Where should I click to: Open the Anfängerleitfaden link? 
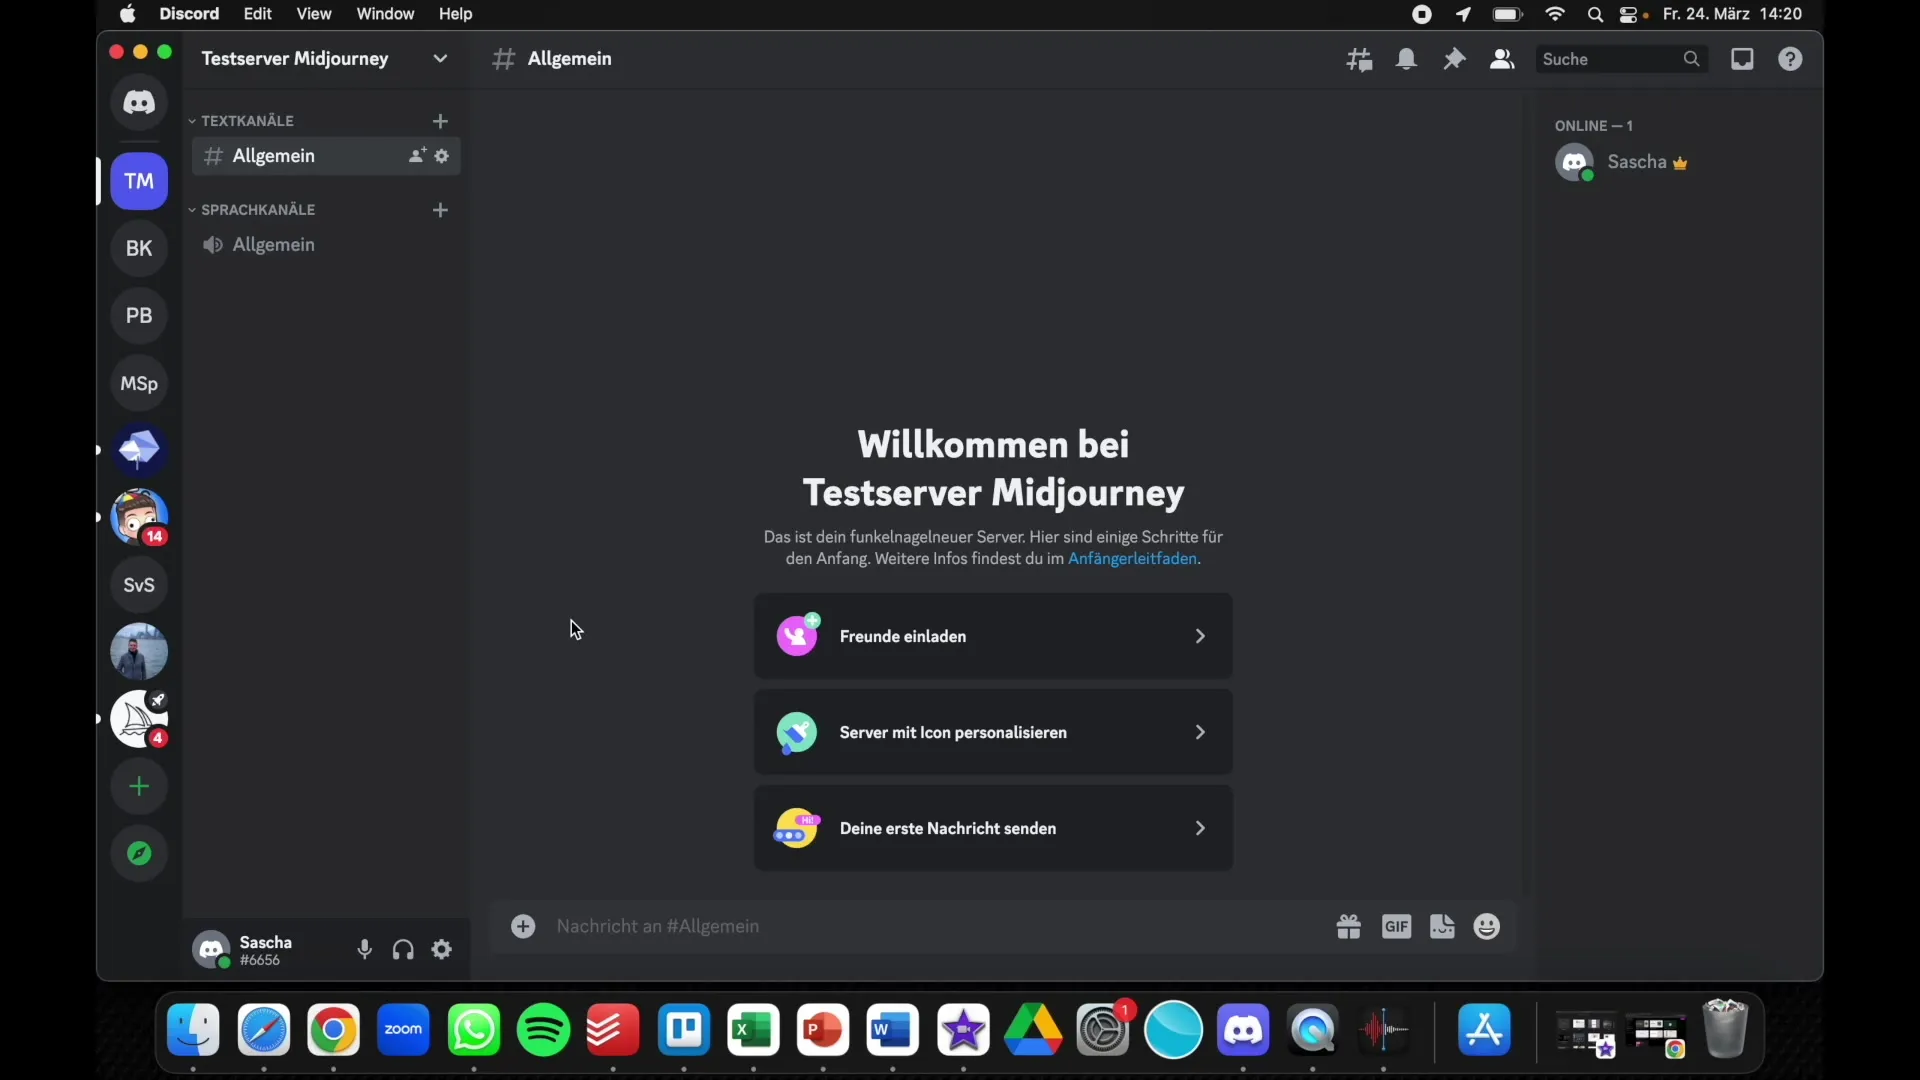pyautogui.click(x=1133, y=559)
